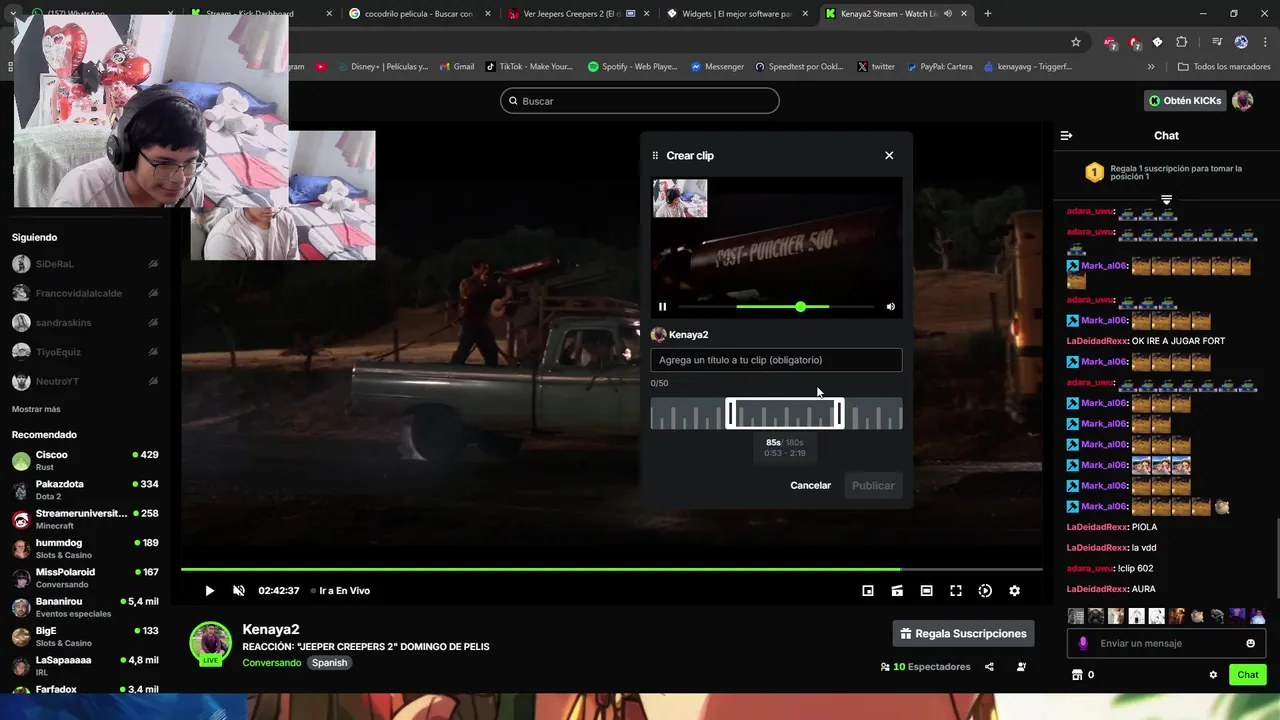1280x720 pixels.
Task: Open chat settings gear
Action: tap(1213, 675)
